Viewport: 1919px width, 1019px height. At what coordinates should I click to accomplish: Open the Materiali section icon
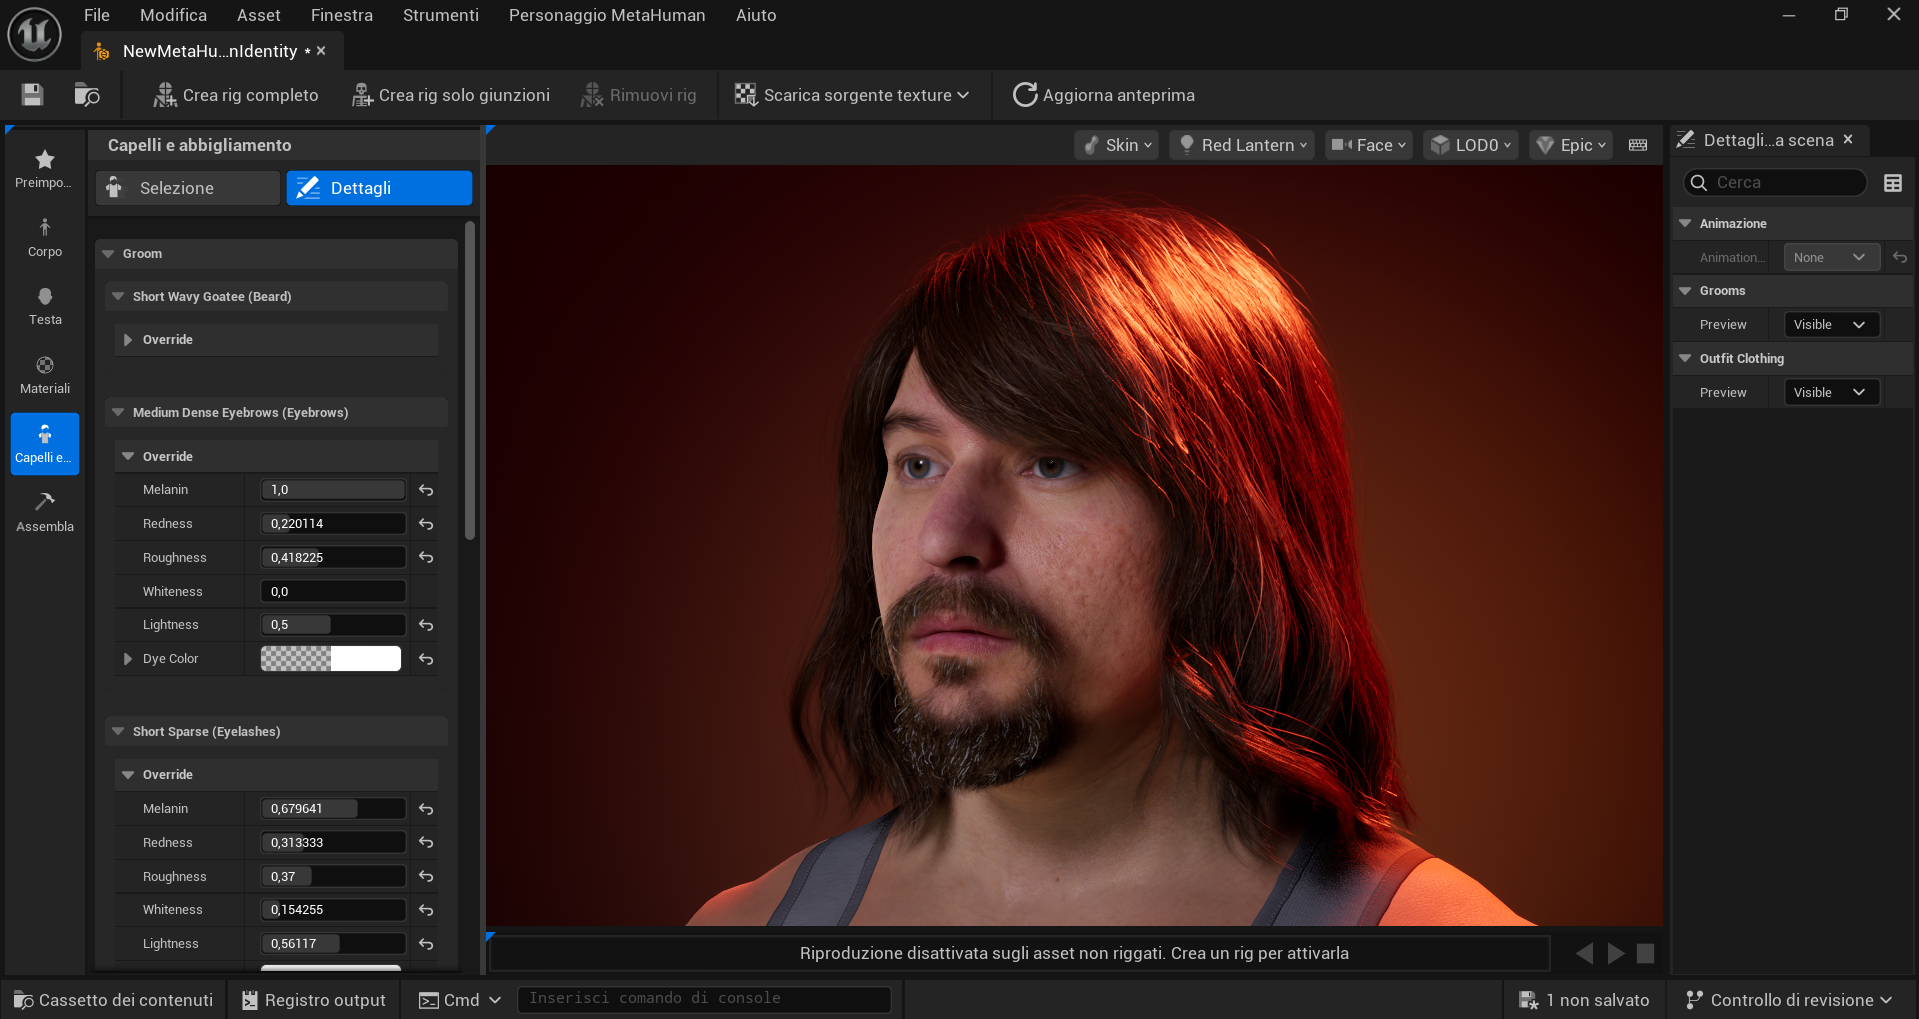45,375
